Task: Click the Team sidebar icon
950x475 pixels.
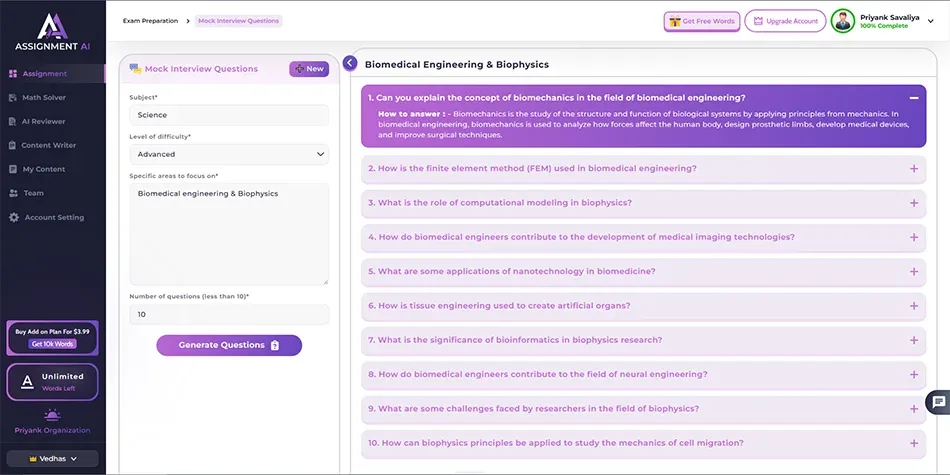Action: pos(13,193)
